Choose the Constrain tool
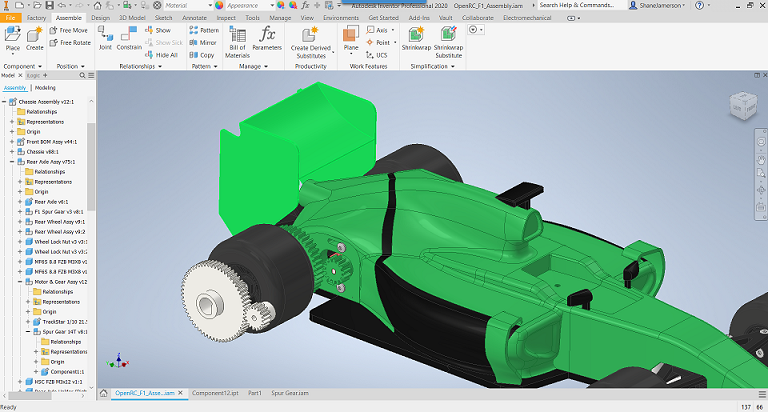The width and height of the screenshot is (768, 412). coord(129,37)
